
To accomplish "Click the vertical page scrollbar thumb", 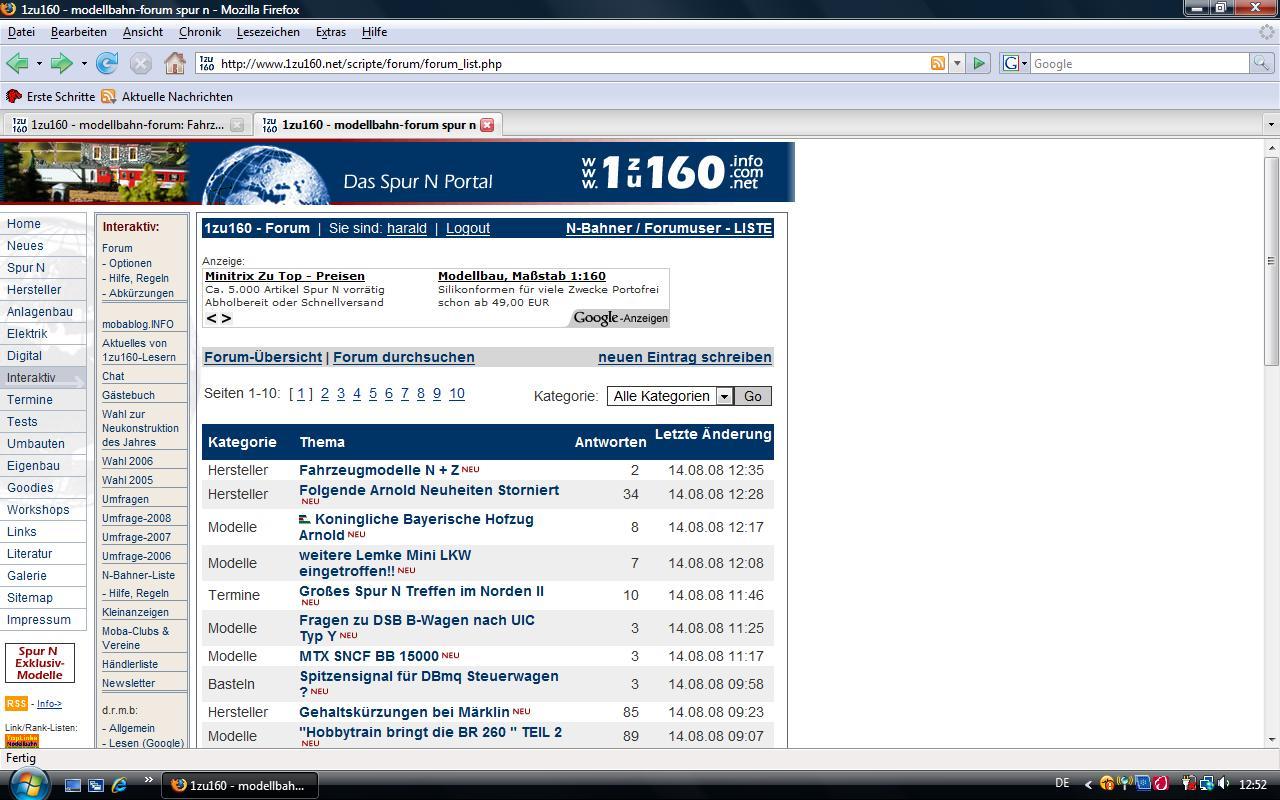I will click(1271, 260).
